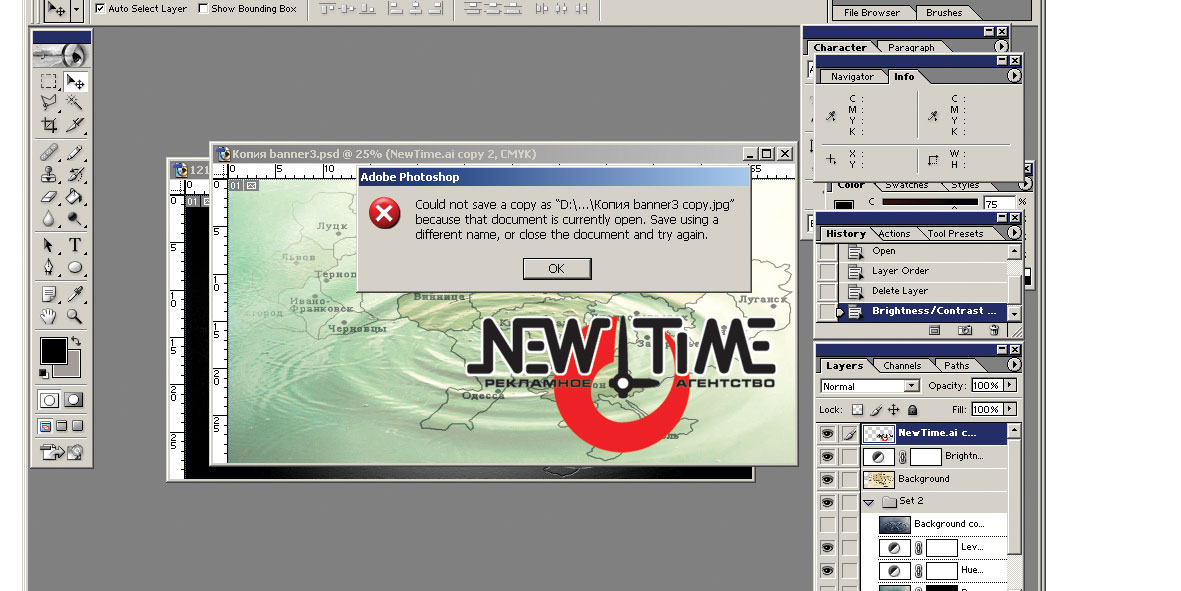1181x591 pixels.
Task: Open the blending mode dropdown showing Normal
Action: [x=870, y=386]
